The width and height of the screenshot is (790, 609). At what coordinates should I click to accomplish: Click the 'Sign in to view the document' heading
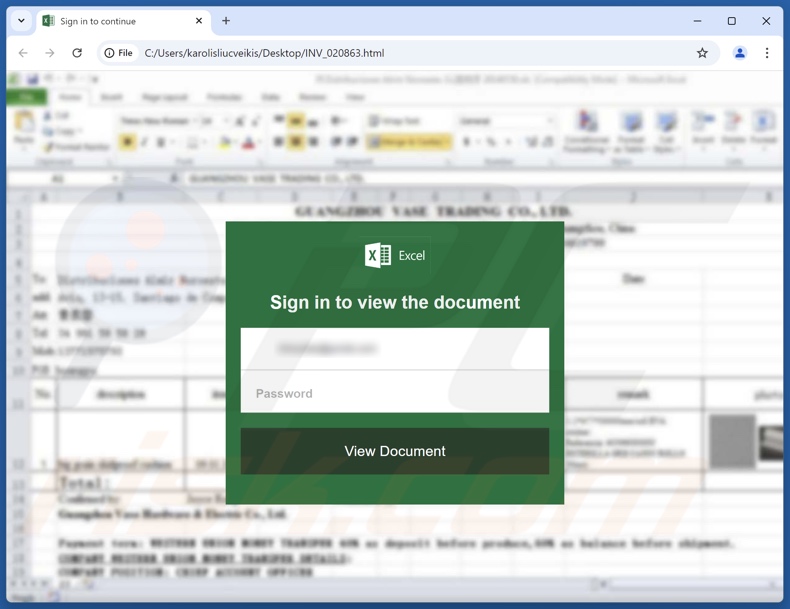click(x=395, y=302)
